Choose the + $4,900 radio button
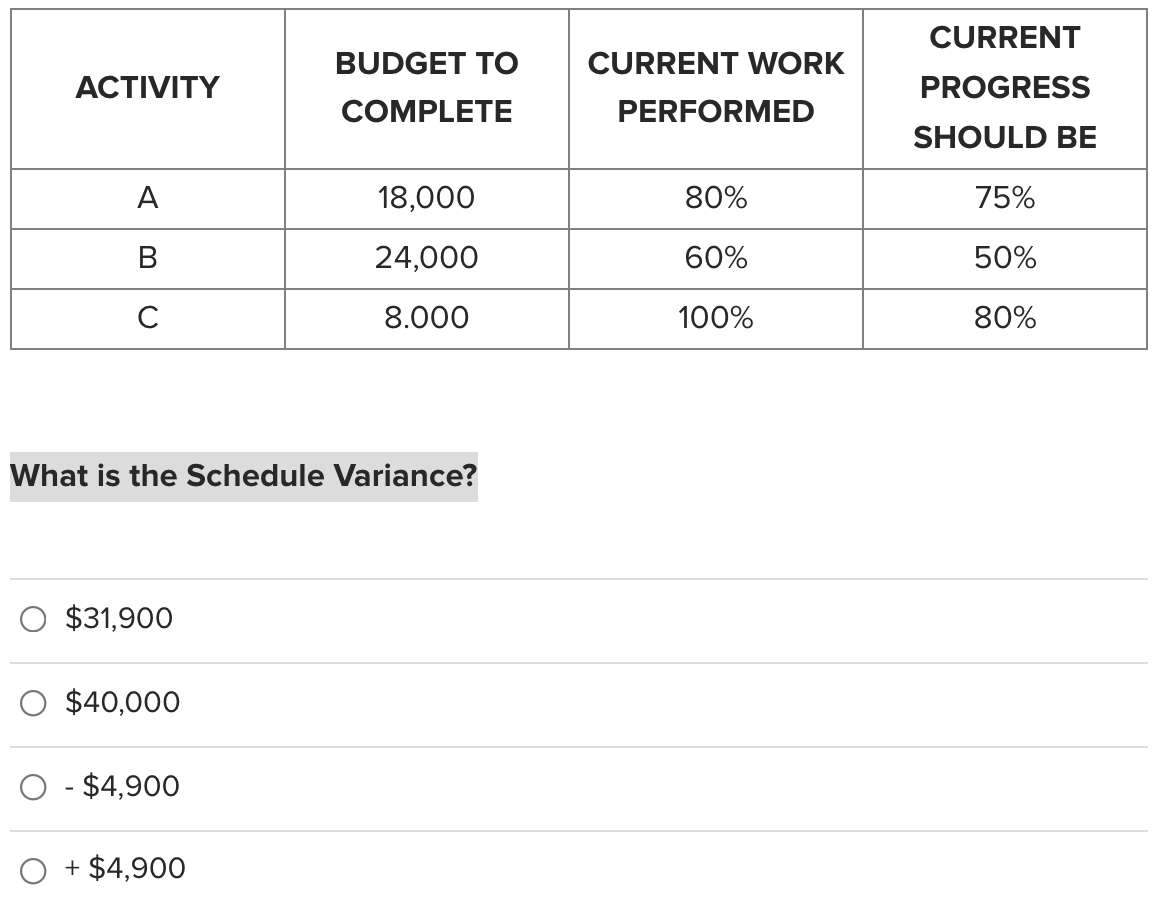1166x916 pixels. pyautogui.click(x=33, y=869)
